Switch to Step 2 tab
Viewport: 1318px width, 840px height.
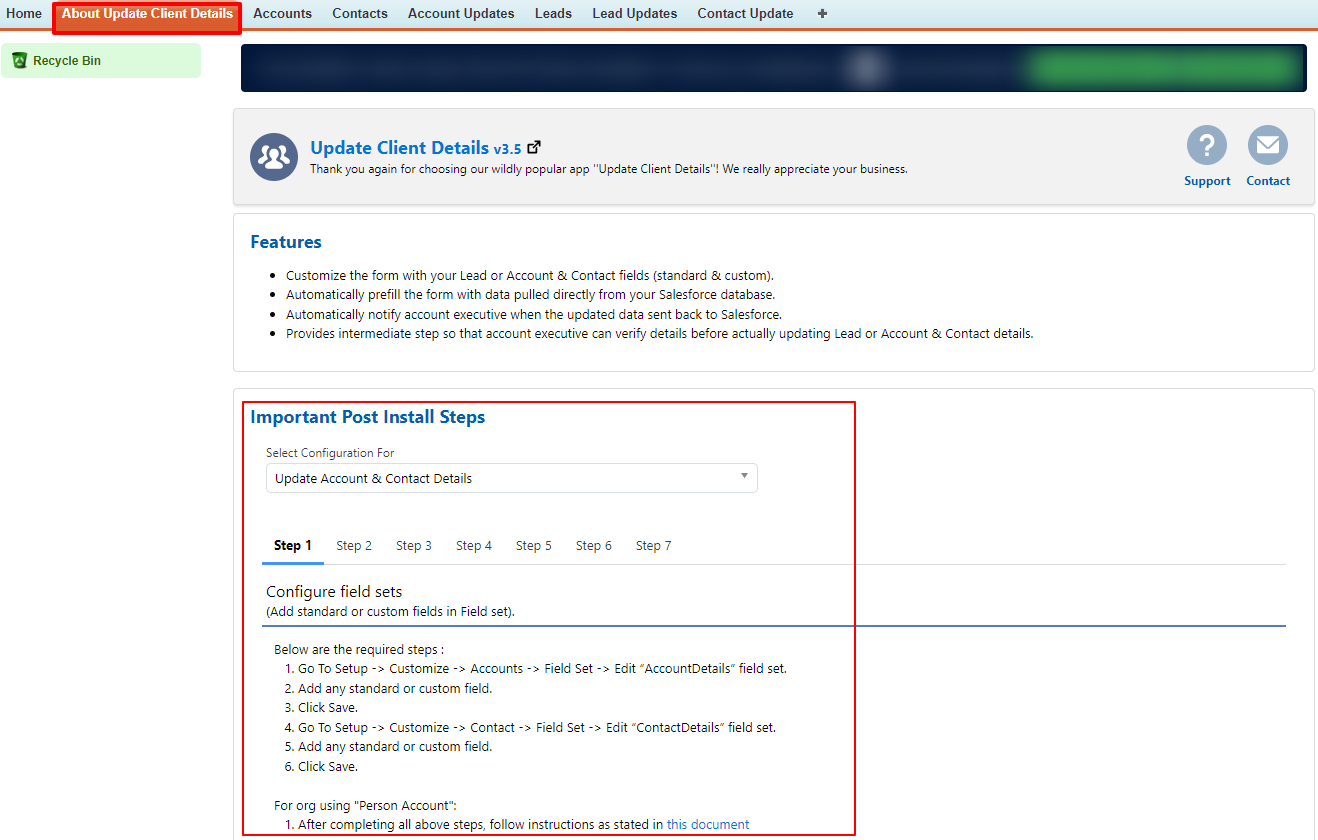[354, 546]
